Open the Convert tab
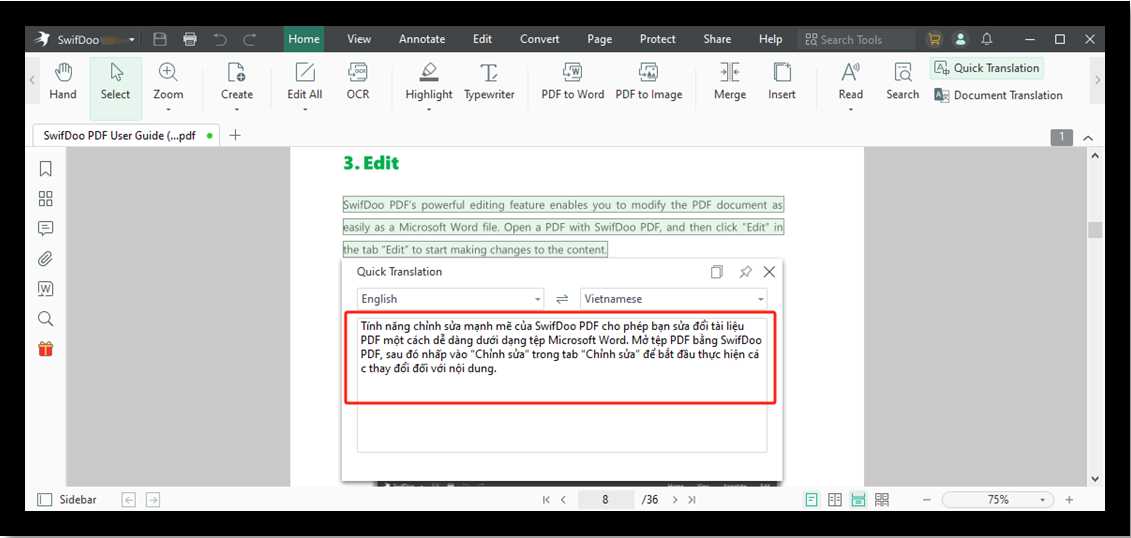Image resolution: width=1131 pixels, height=538 pixels. click(540, 39)
